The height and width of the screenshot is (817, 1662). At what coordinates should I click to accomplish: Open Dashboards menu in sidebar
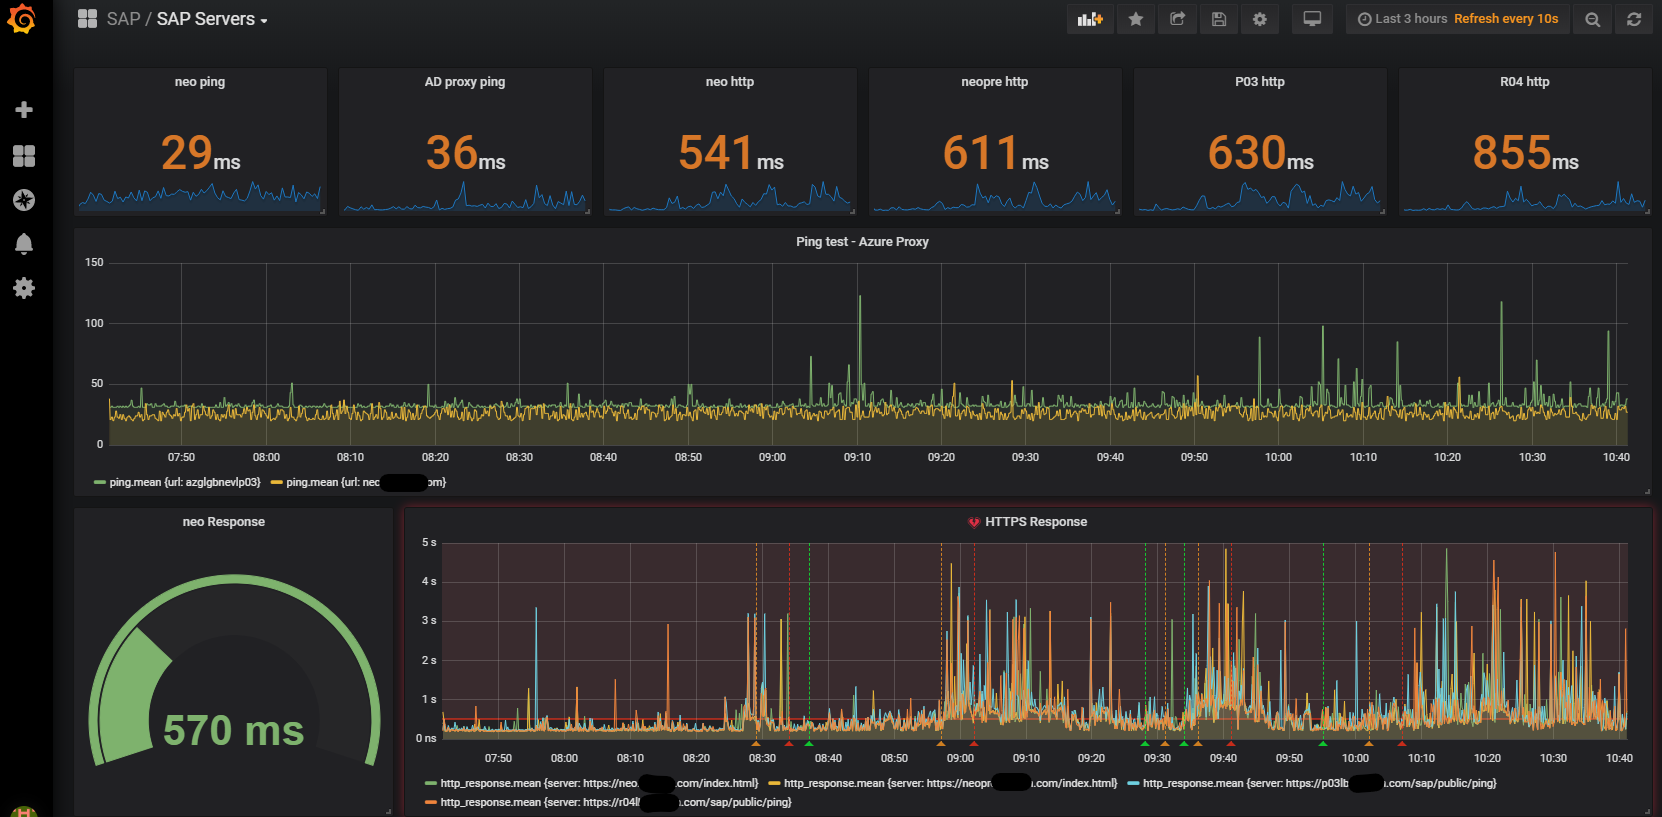[24, 155]
